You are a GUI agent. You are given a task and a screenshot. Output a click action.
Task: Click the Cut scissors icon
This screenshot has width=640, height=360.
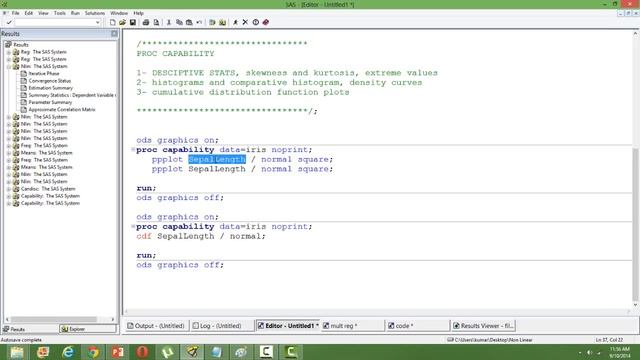169,22
